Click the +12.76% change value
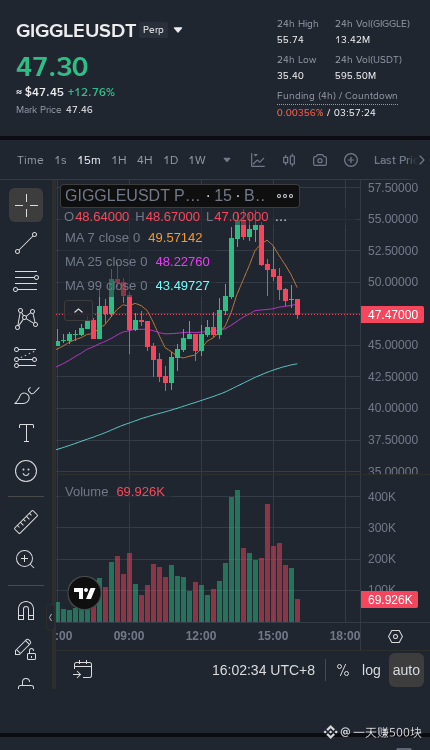Screen dimensions: 430x750 tap(91, 92)
